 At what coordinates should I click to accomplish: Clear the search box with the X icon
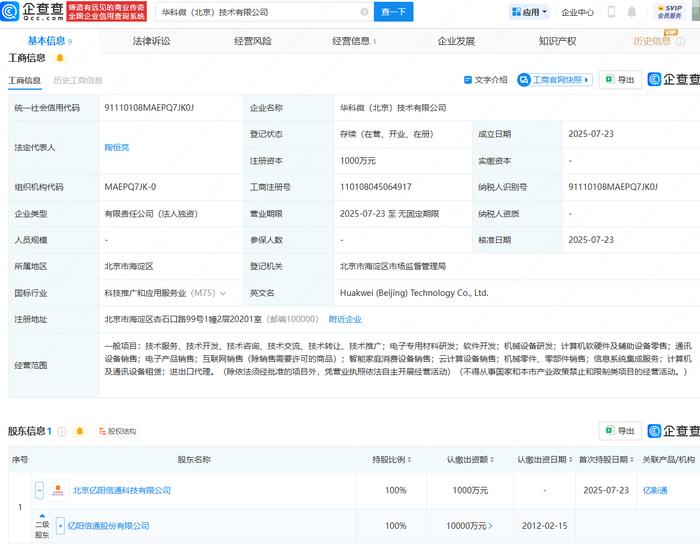pyautogui.click(x=364, y=12)
